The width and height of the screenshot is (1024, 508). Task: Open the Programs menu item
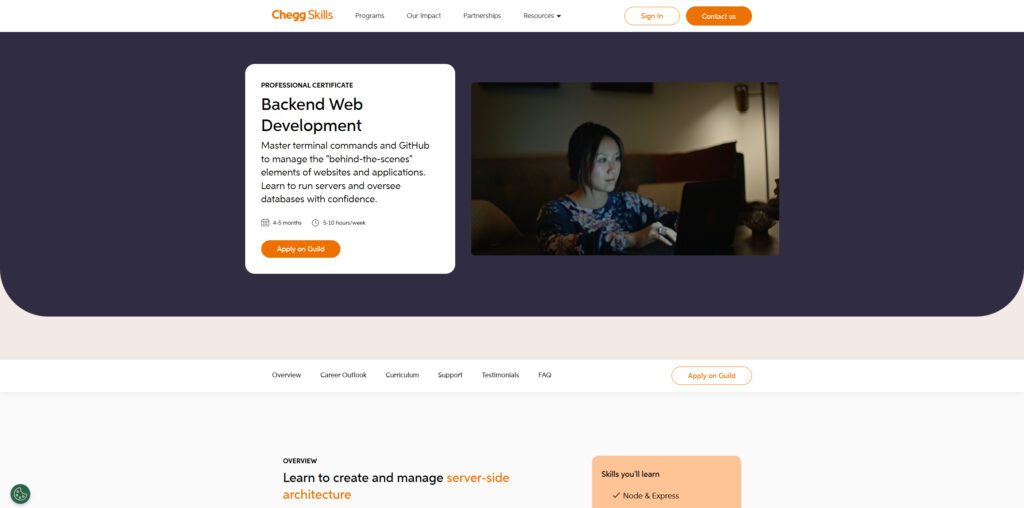coord(370,16)
